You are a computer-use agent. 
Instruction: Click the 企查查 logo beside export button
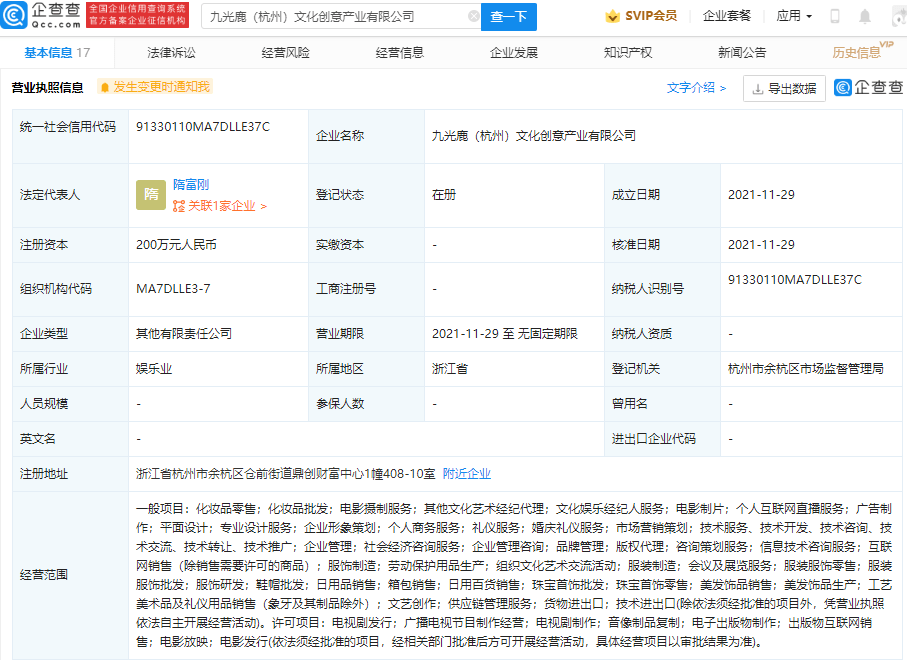[870, 88]
